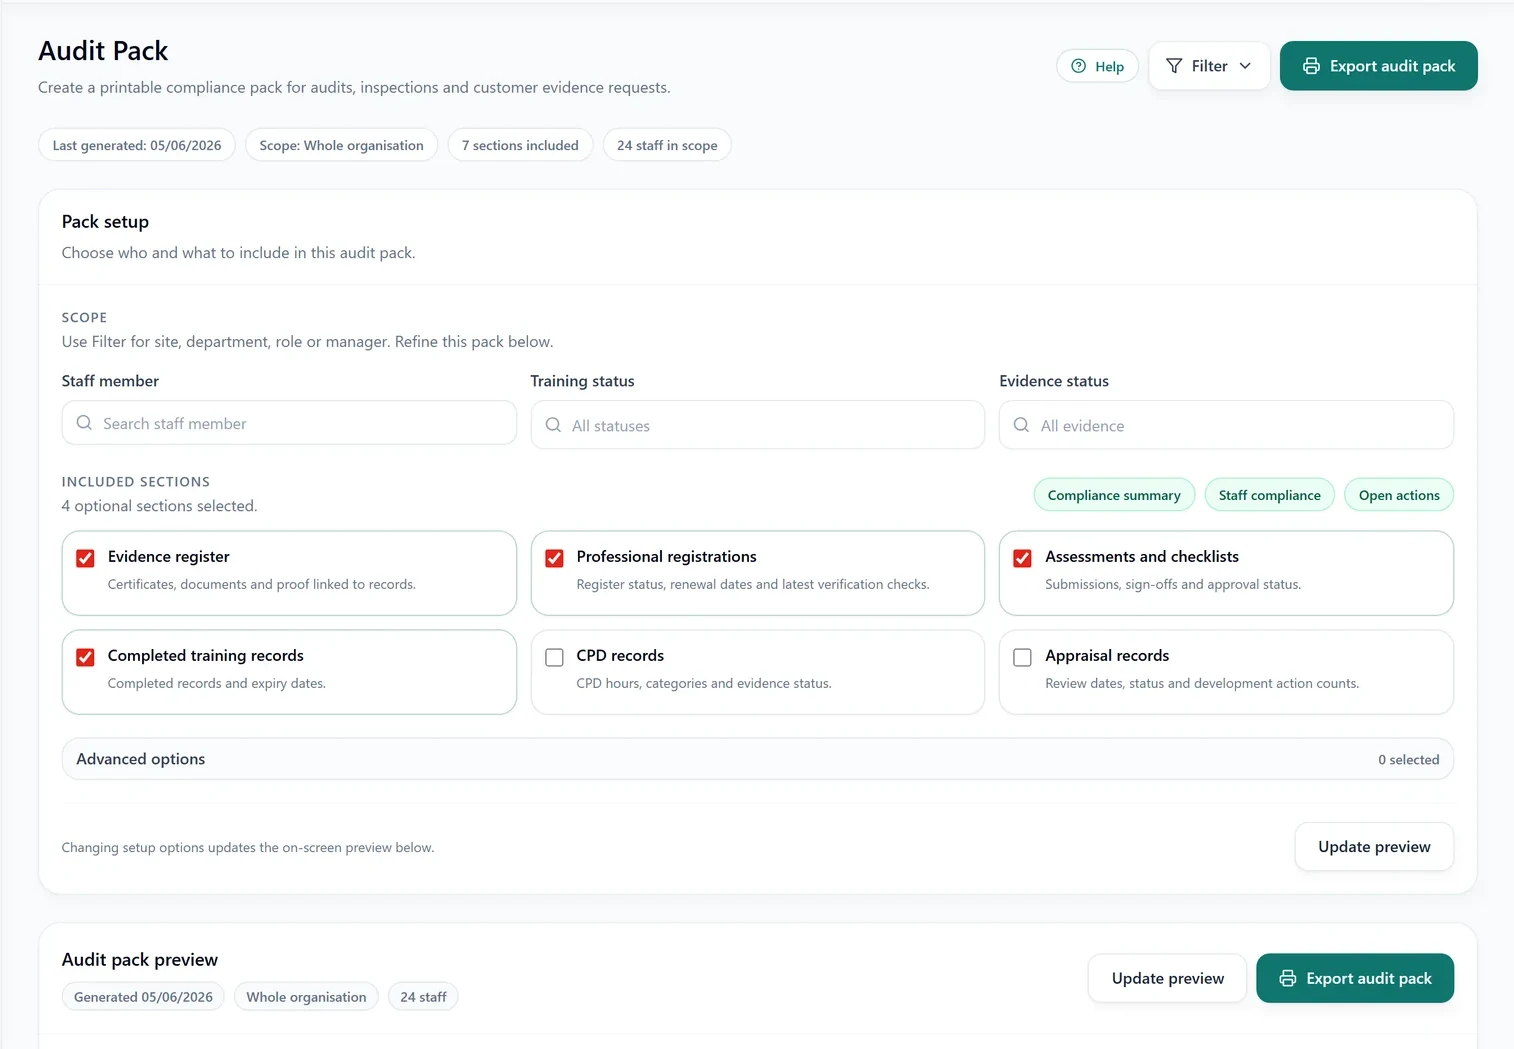Screen dimensions: 1514x1049
Task: Click the Help question mark icon
Action: pyautogui.click(x=1078, y=66)
